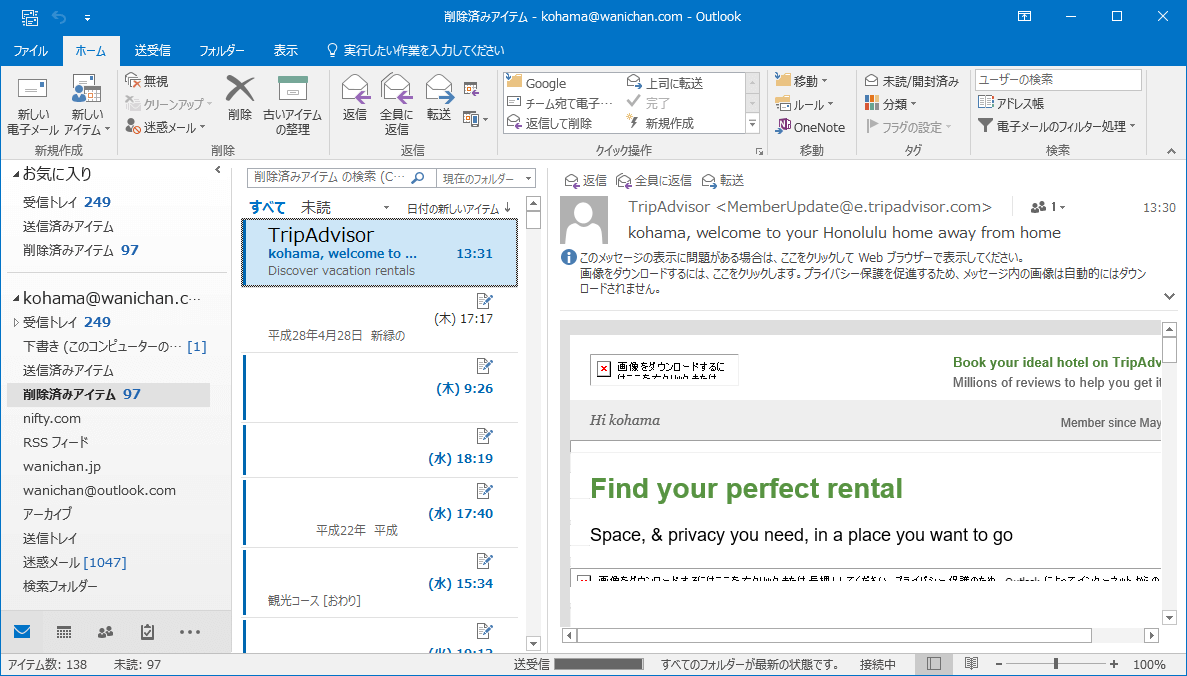Switch to reading view status bar icon
Image resolution: width=1187 pixels, height=676 pixels.
[x=971, y=664]
